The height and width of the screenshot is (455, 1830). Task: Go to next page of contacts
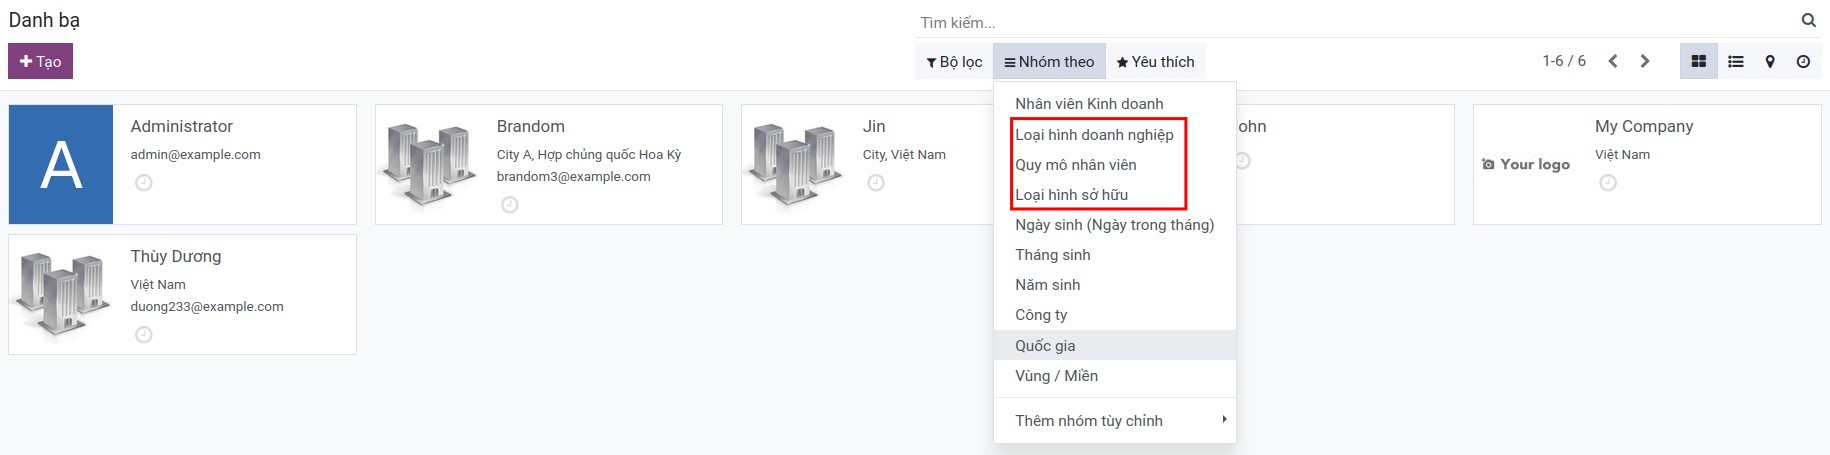(x=1645, y=61)
